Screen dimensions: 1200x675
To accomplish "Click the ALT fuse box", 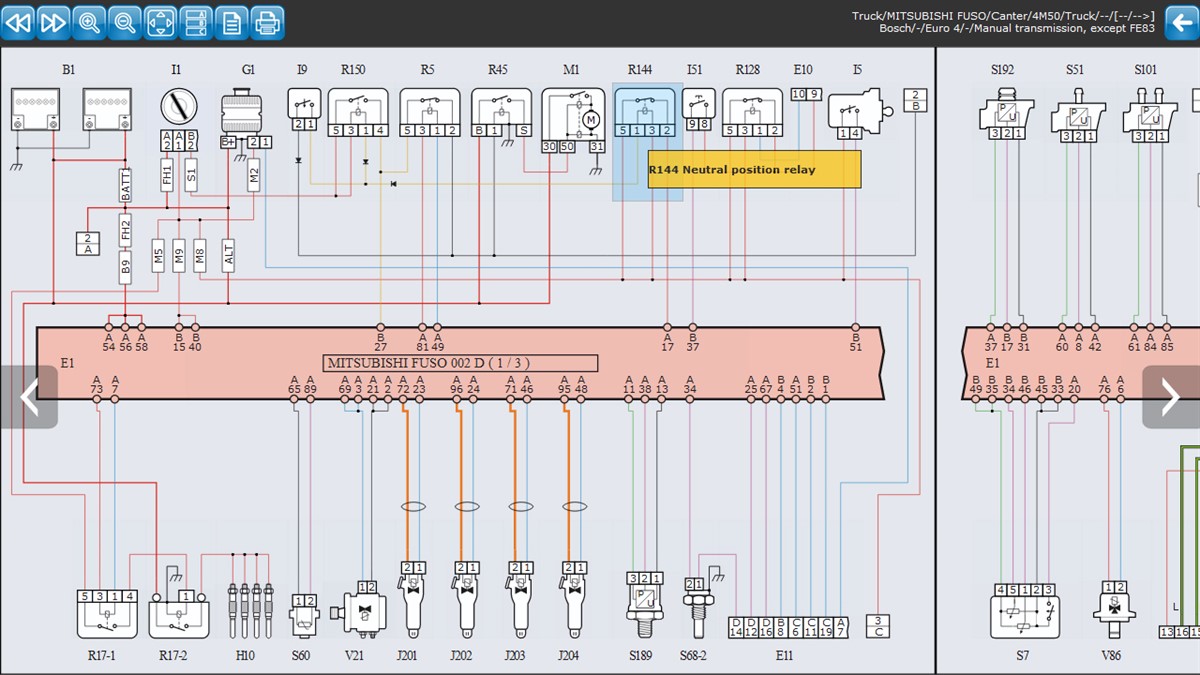I will tap(229, 254).
